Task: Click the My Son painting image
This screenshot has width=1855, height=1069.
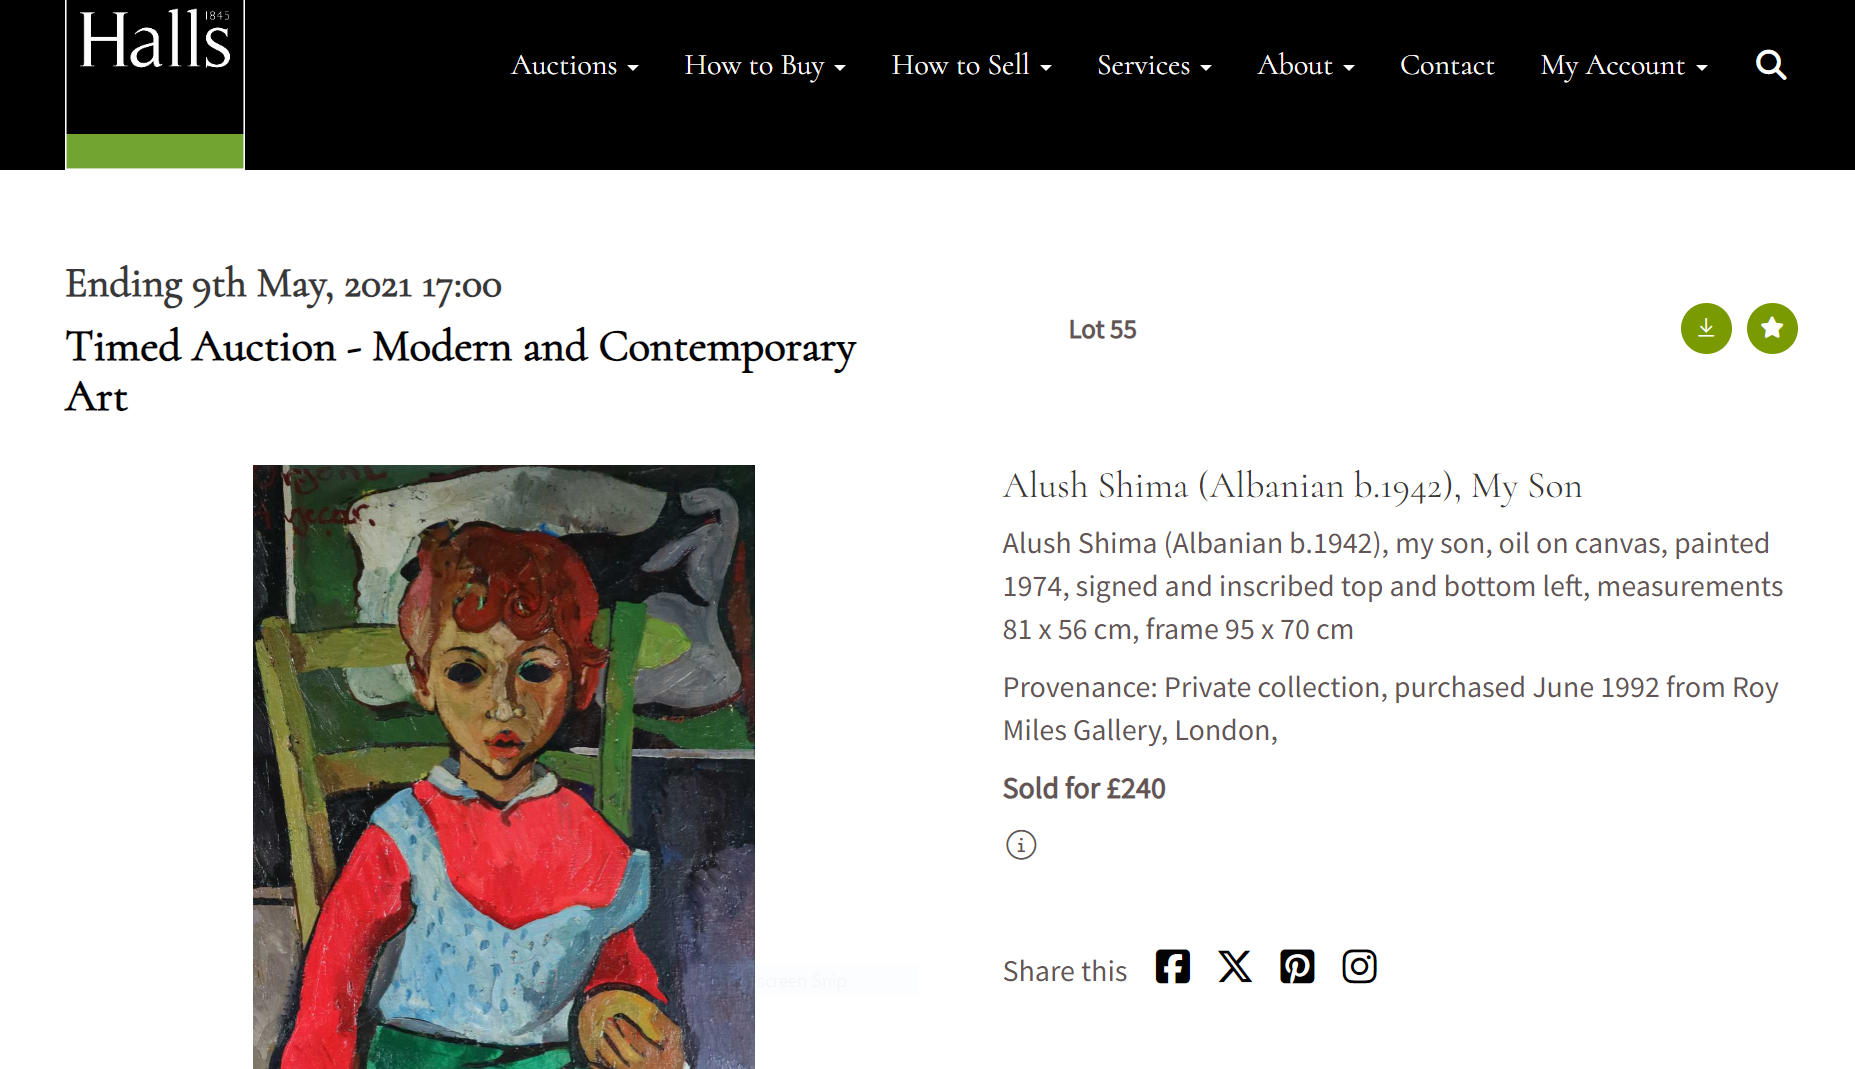Action: (x=504, y=766)
